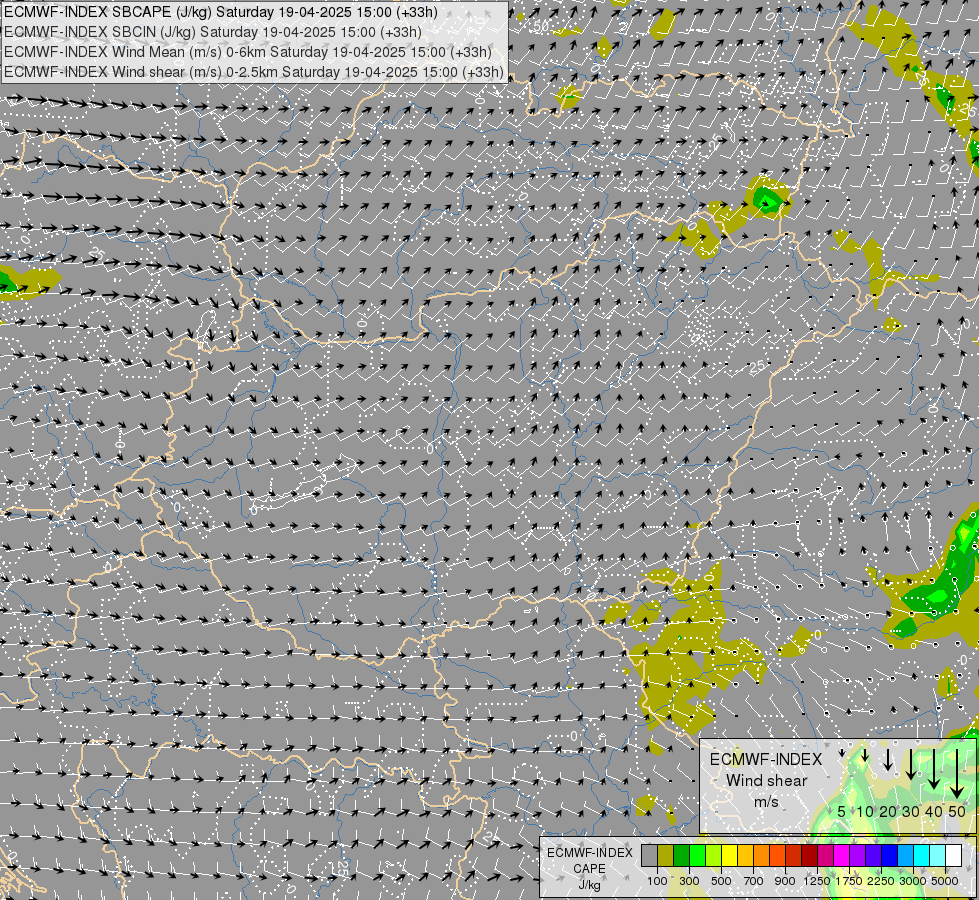The image size is (979, 900).
Task: Click the 40 m/s wind shear legend arrow
Action: (934, 768)
